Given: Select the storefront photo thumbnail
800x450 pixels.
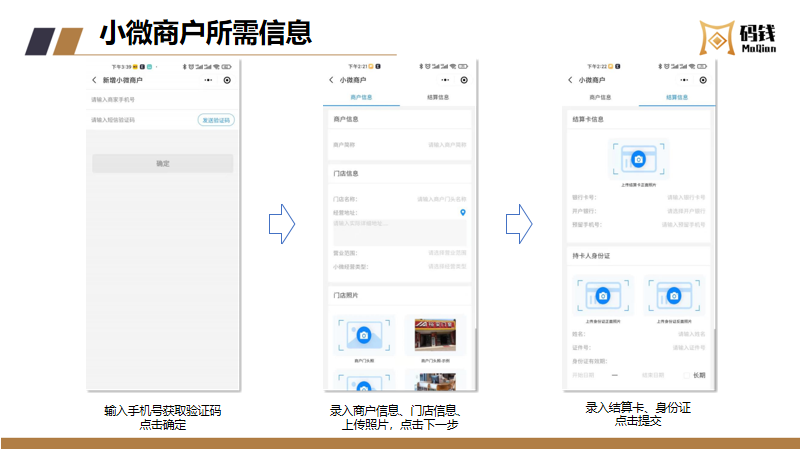Looking at the screenshot, I should 435,335.
